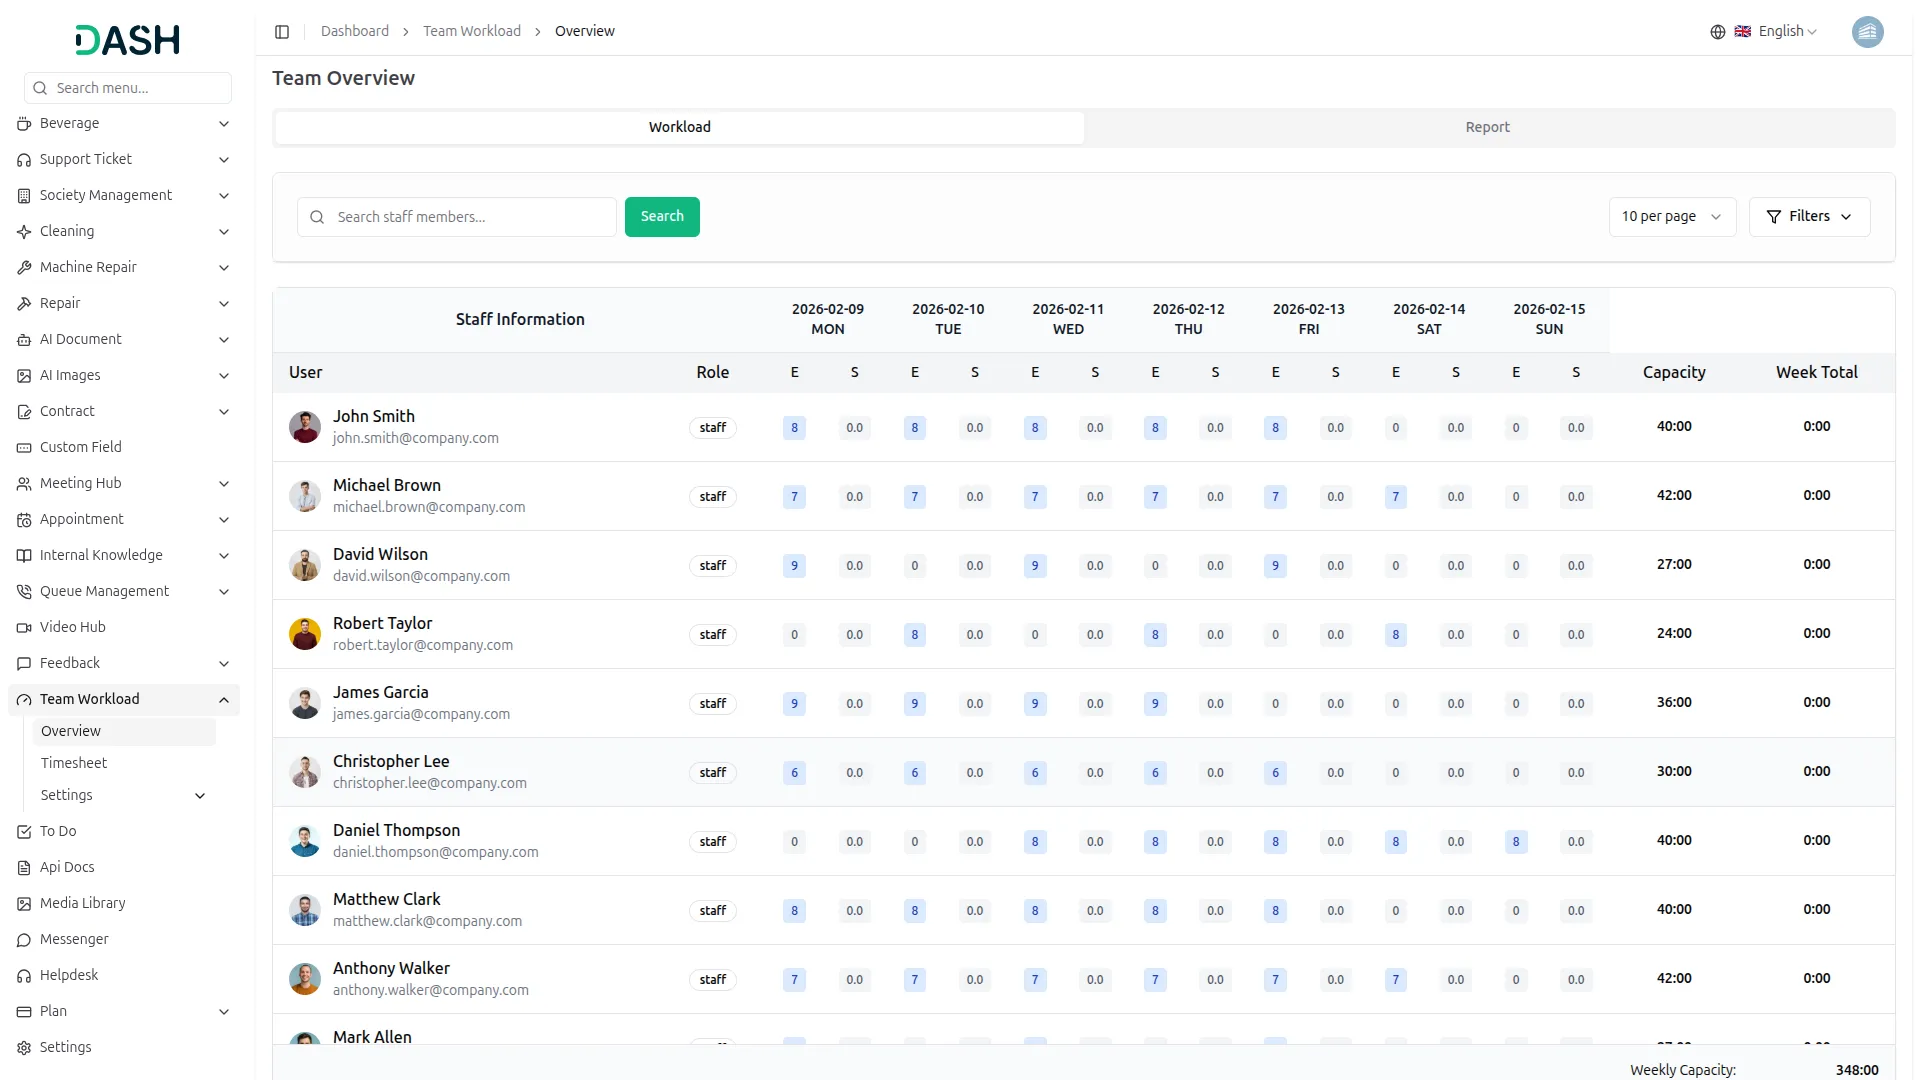The width and height of the screenshot is (1920, 1080).
Task: Click james.garcia@company.com email text
Action: [421, 715]
